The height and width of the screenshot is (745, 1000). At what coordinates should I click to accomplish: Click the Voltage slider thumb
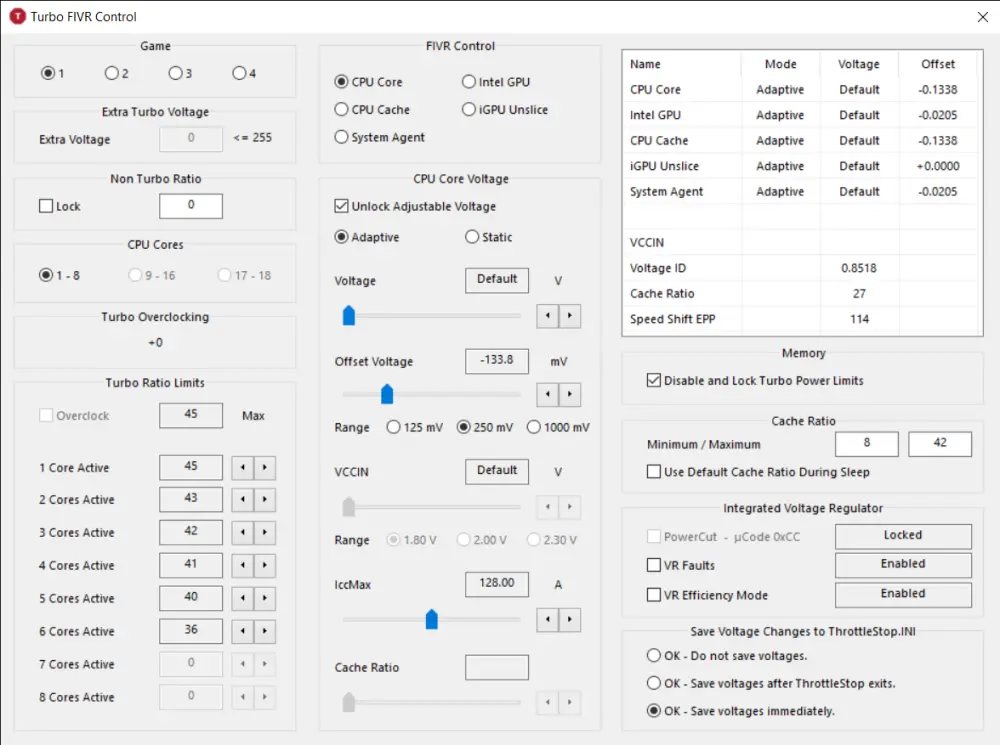point(349,315)
